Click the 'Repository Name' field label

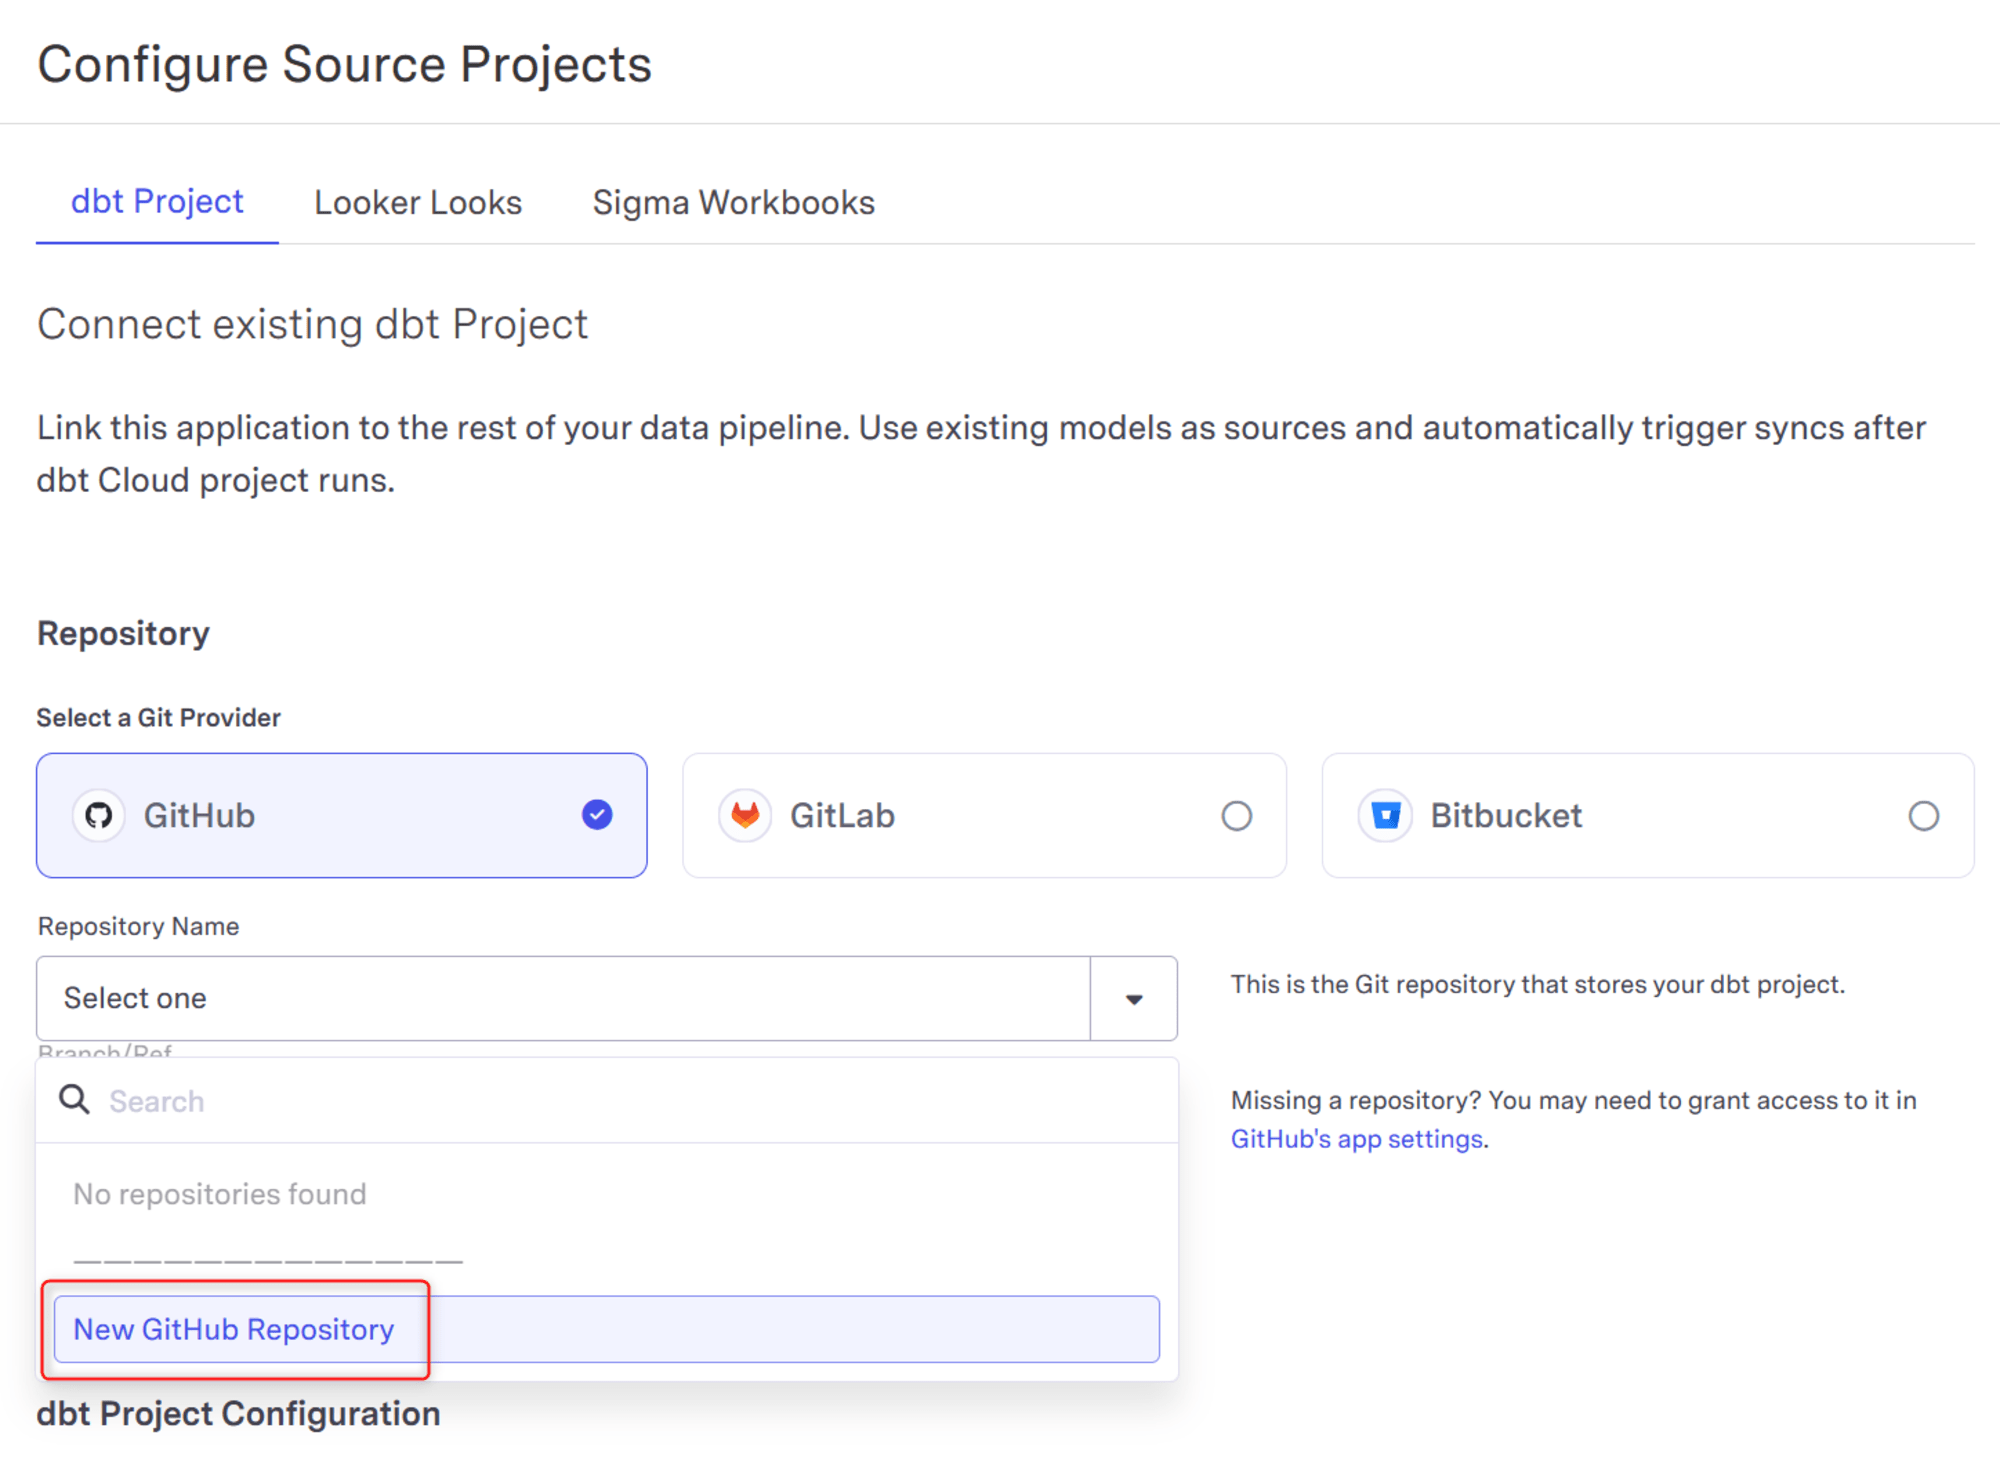[138, 926]
